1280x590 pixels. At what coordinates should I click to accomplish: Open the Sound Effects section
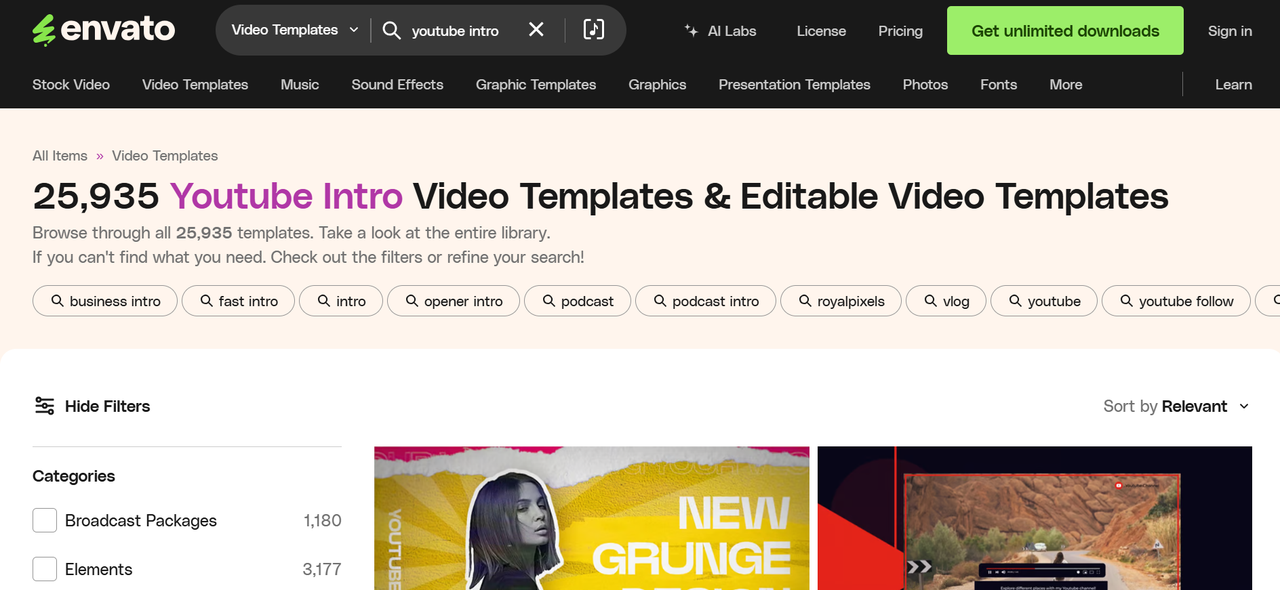397,85
